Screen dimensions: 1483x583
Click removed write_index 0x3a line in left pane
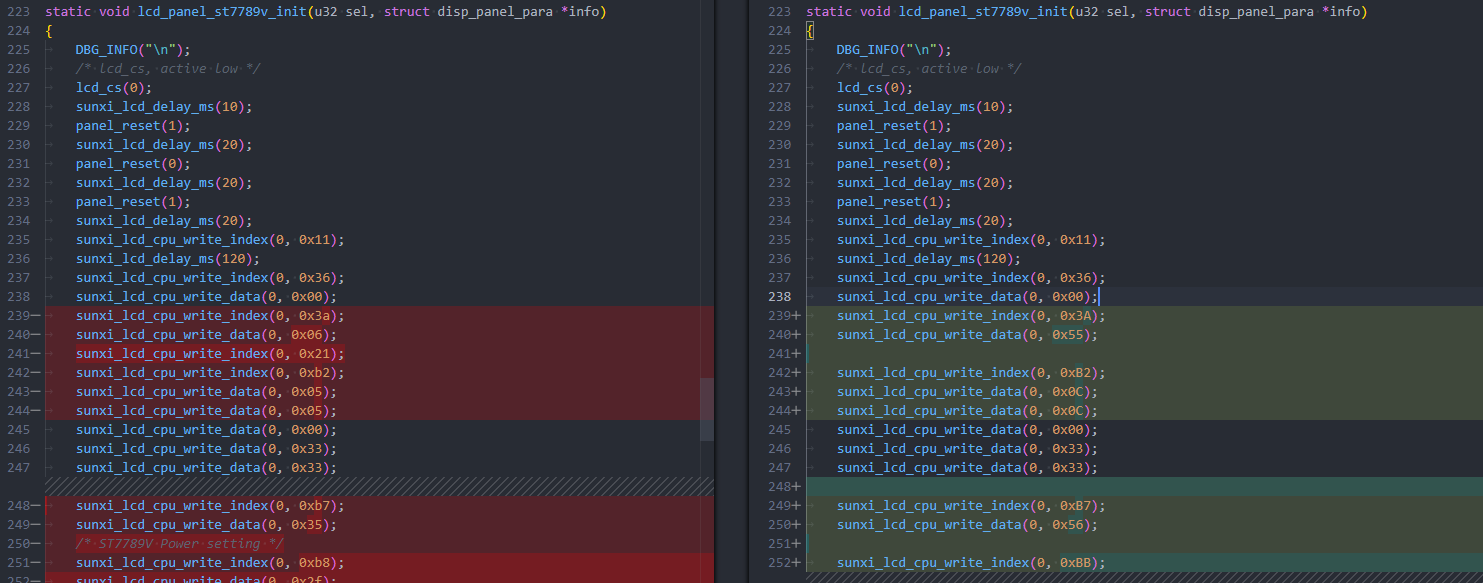coord(211,316)
